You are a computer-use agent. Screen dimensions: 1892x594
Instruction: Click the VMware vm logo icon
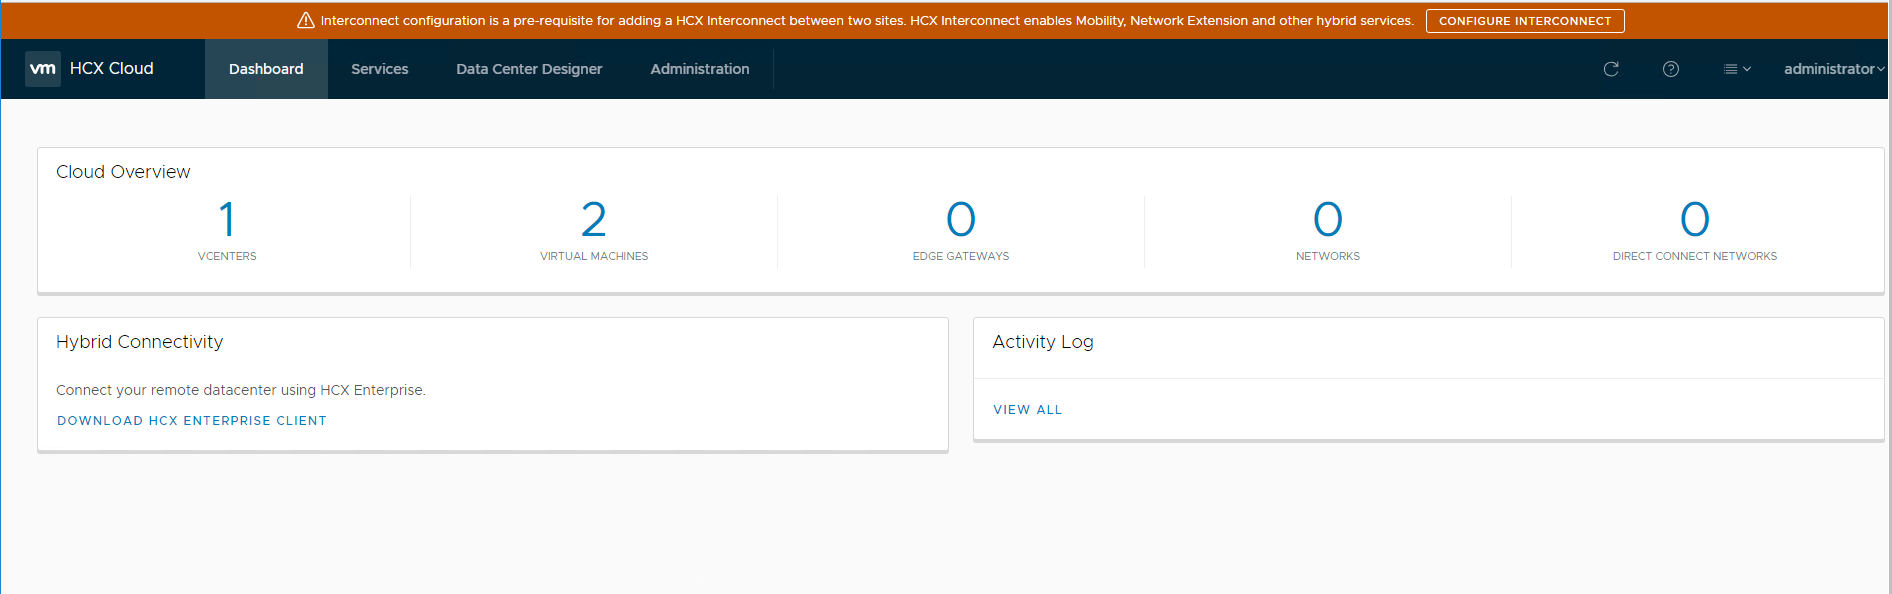pos(43,69)
